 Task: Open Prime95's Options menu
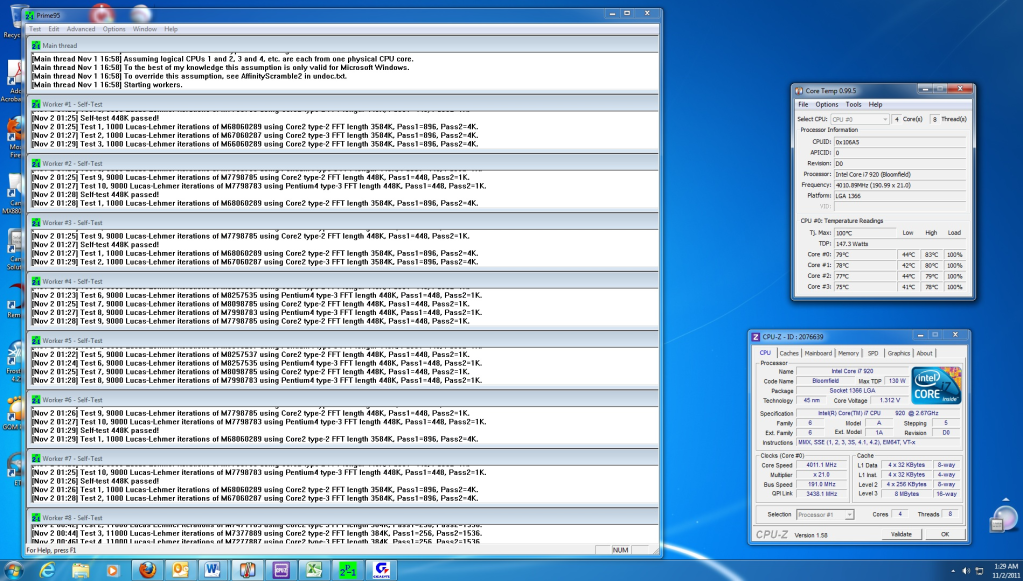[x=114, y=29]
